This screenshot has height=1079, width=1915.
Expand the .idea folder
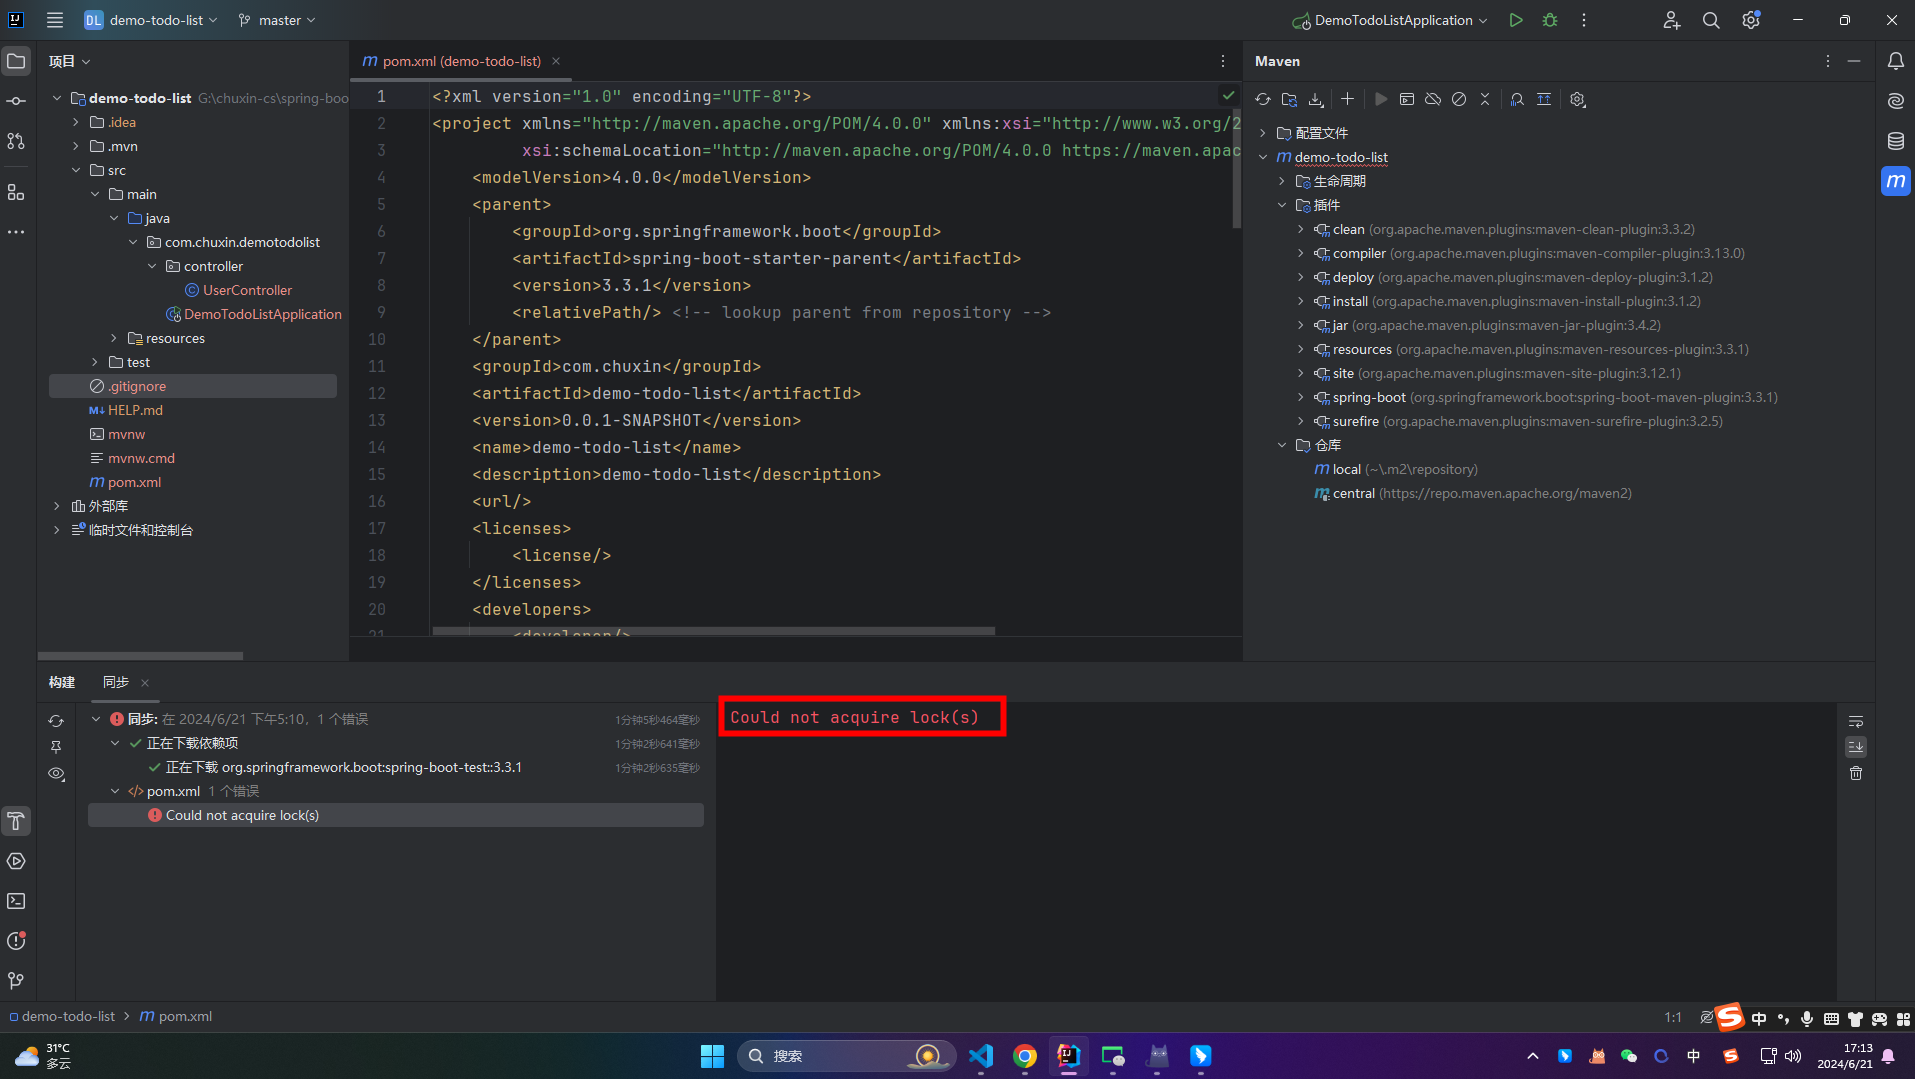[x=76, y=122]
